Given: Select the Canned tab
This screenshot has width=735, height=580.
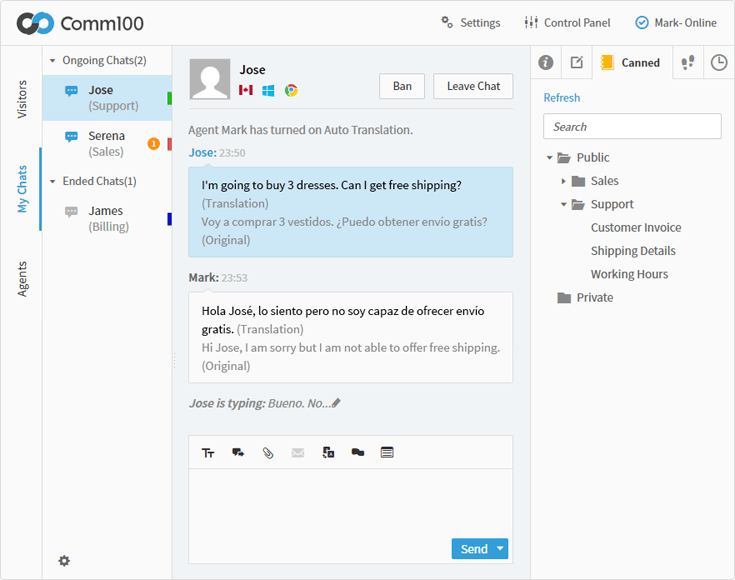Looking at the screenshot, I should point(632,62).
